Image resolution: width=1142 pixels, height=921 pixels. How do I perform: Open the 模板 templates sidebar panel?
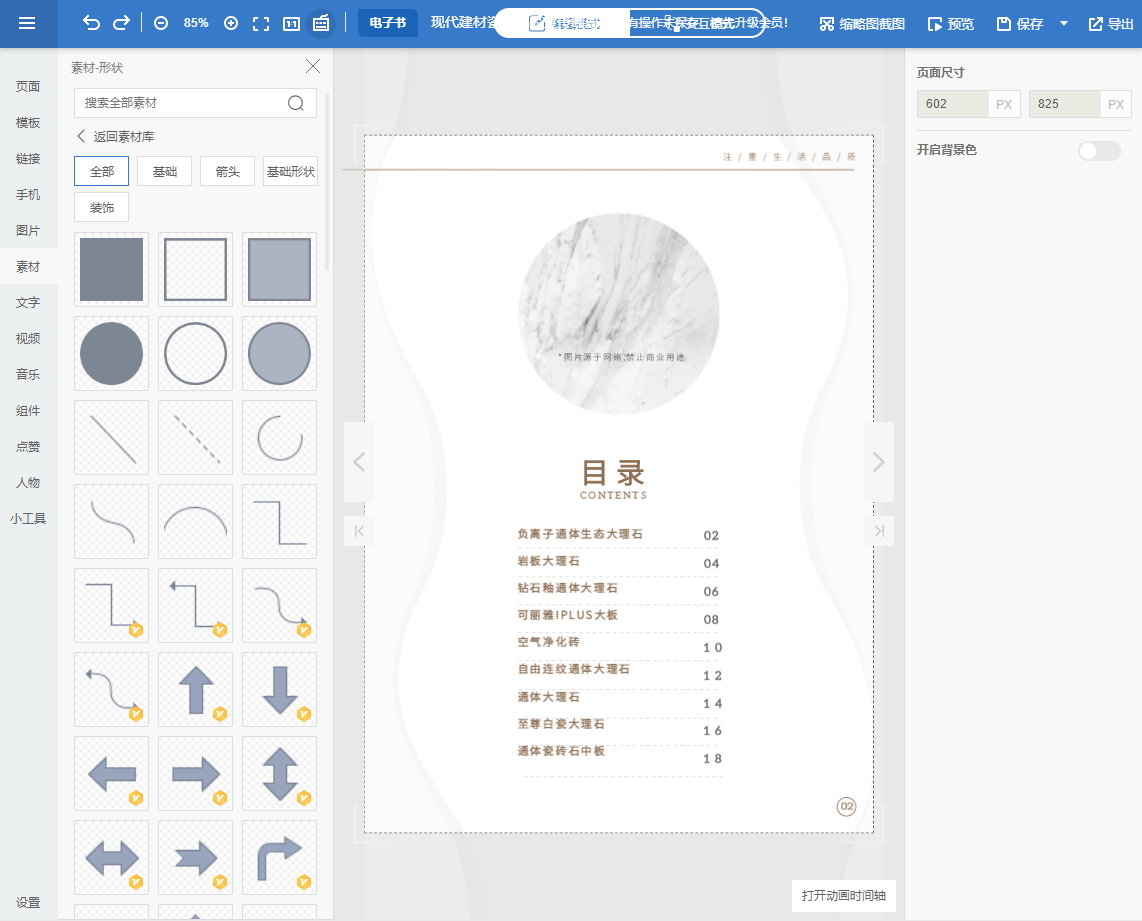click(29, 122)
